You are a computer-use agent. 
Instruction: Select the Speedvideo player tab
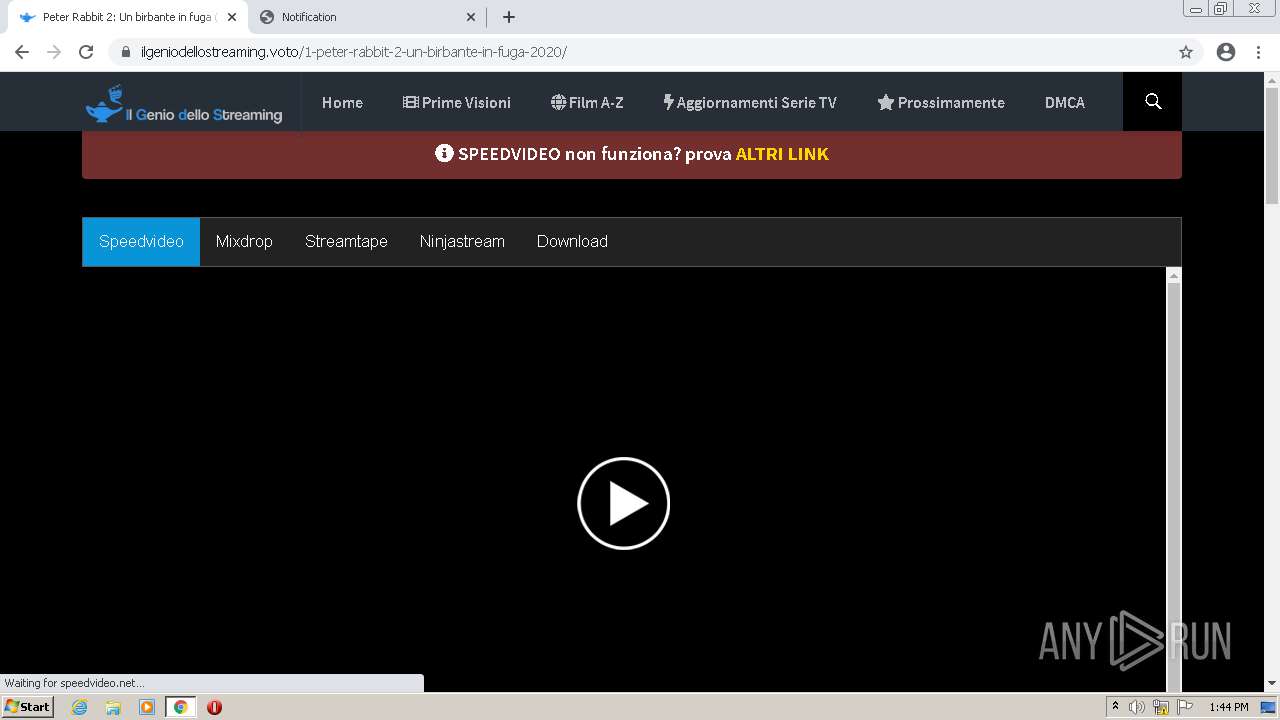coord(141,242)
